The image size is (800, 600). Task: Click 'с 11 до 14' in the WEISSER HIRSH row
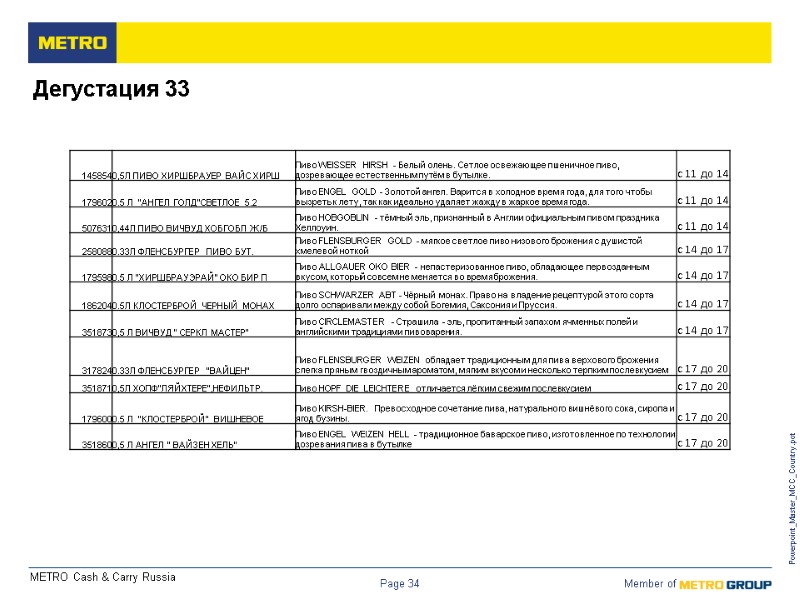pos(703,173)
